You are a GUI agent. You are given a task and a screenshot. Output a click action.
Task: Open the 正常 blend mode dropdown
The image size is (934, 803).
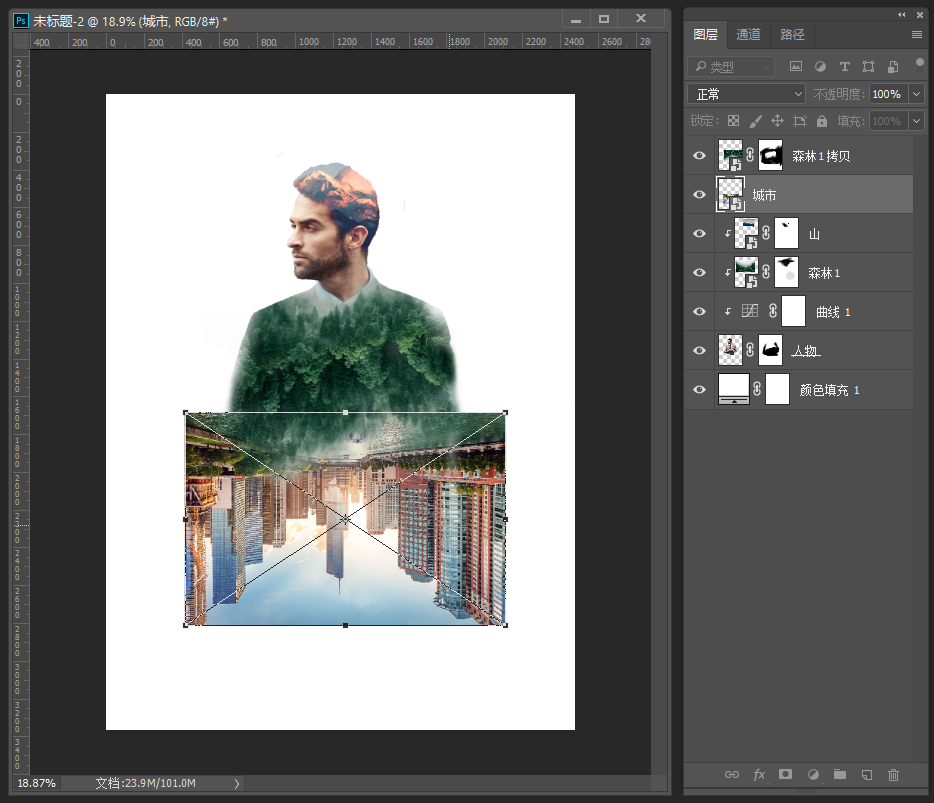click(746, 94)
